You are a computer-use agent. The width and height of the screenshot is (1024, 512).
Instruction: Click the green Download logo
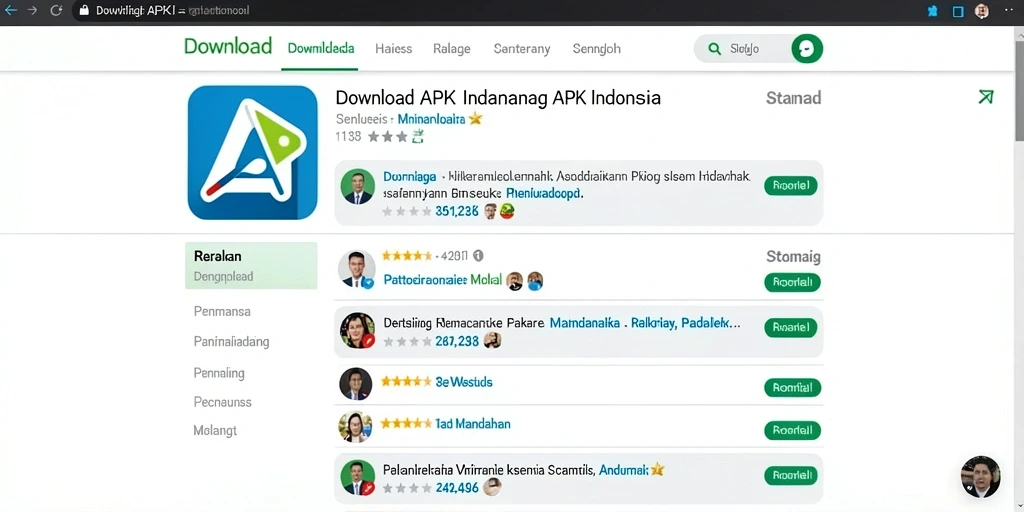[x=228, y=46]
